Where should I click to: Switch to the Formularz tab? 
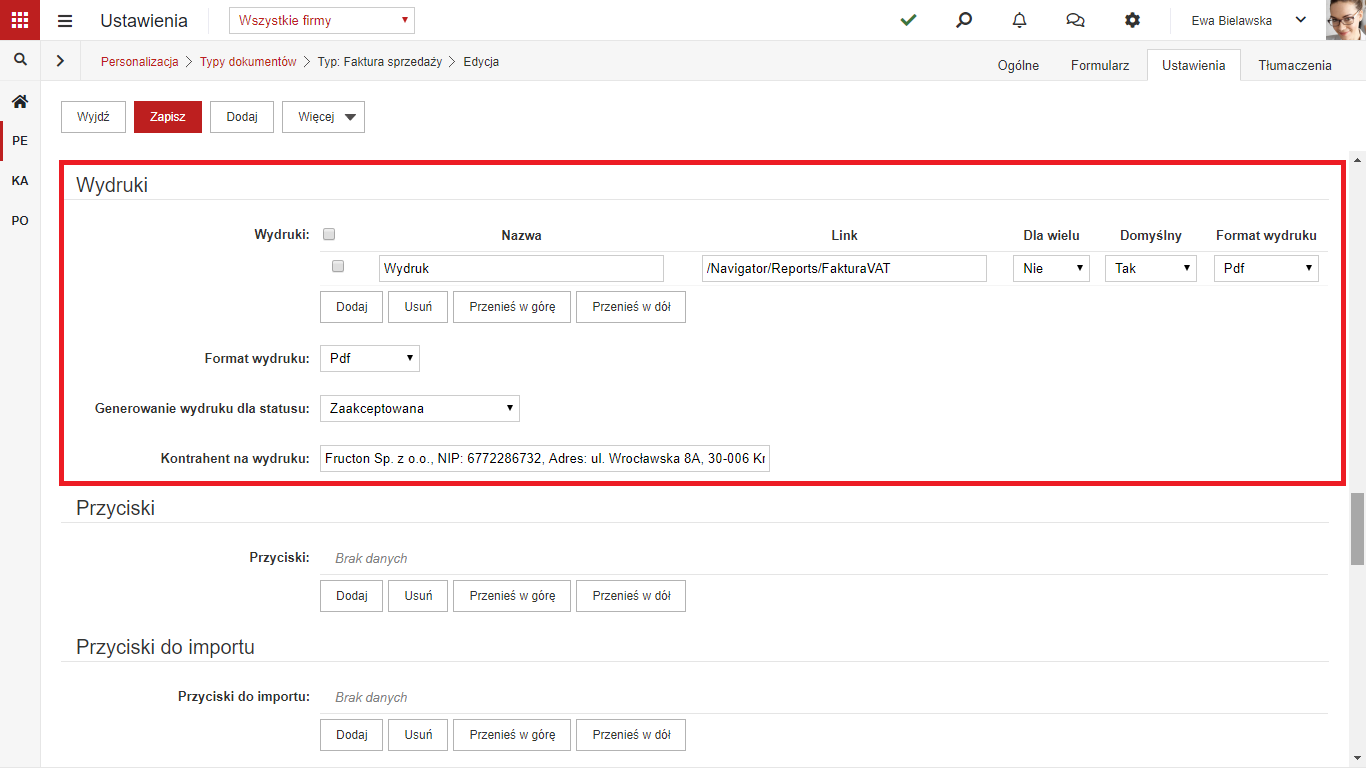[1100, 65]
